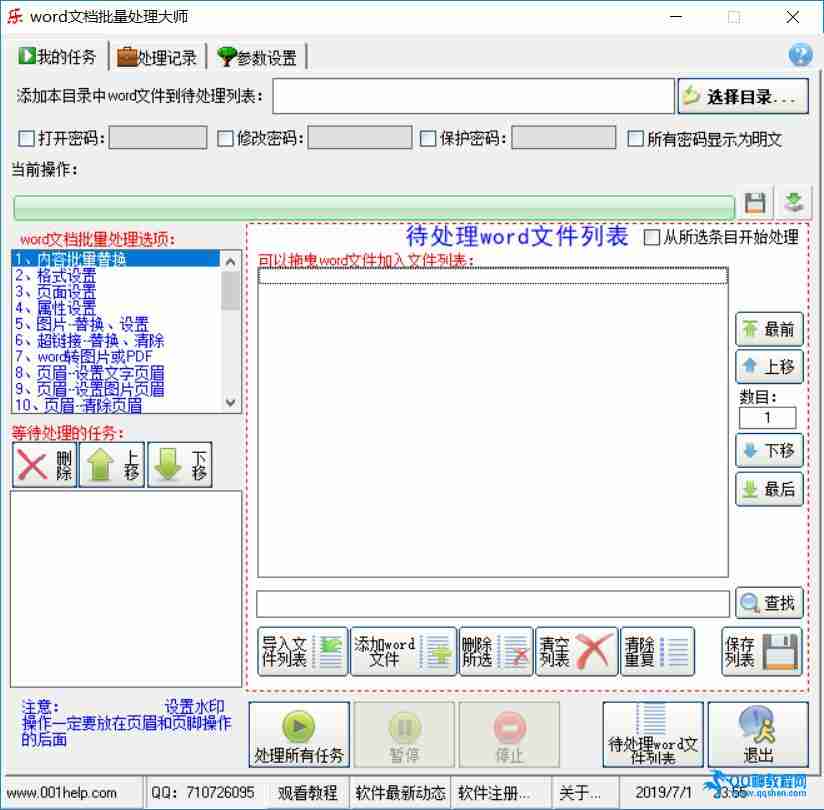Click the 暂停 pause button
Screen dimensions: 824x810
pos(404,734)
